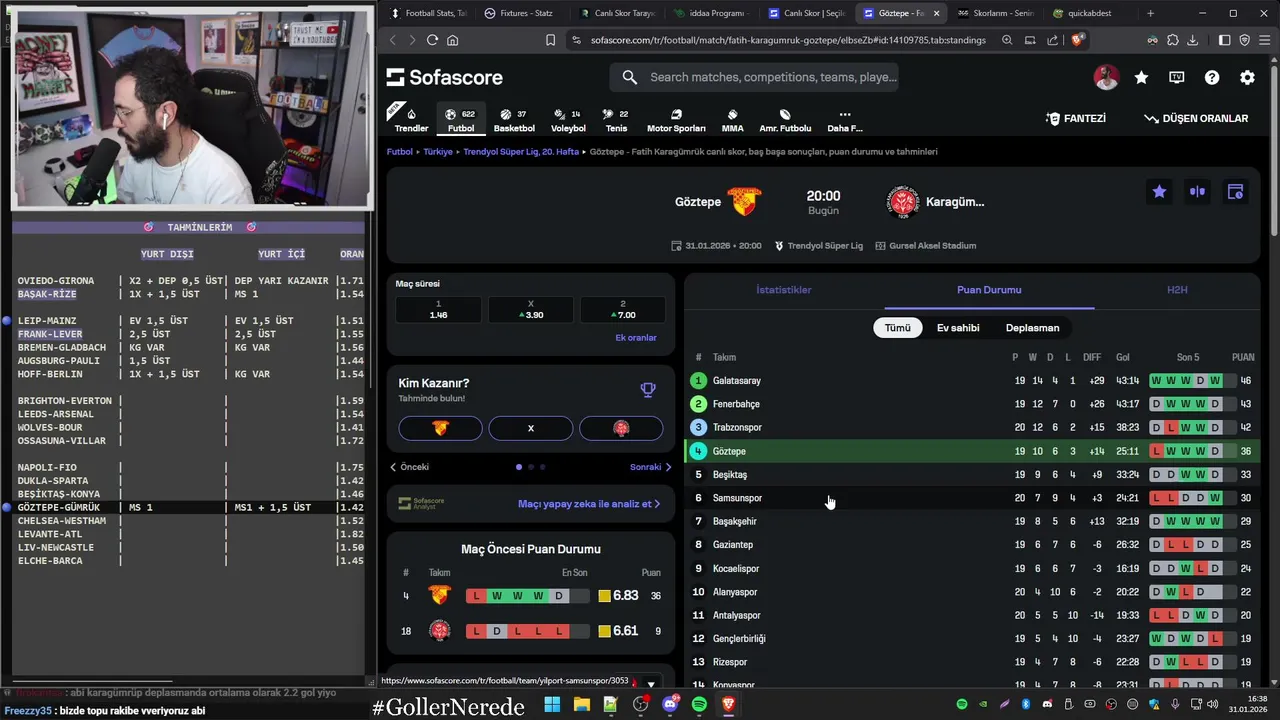Open the Sofascore home logo
Screen dimensions: 1280x720
445,77
